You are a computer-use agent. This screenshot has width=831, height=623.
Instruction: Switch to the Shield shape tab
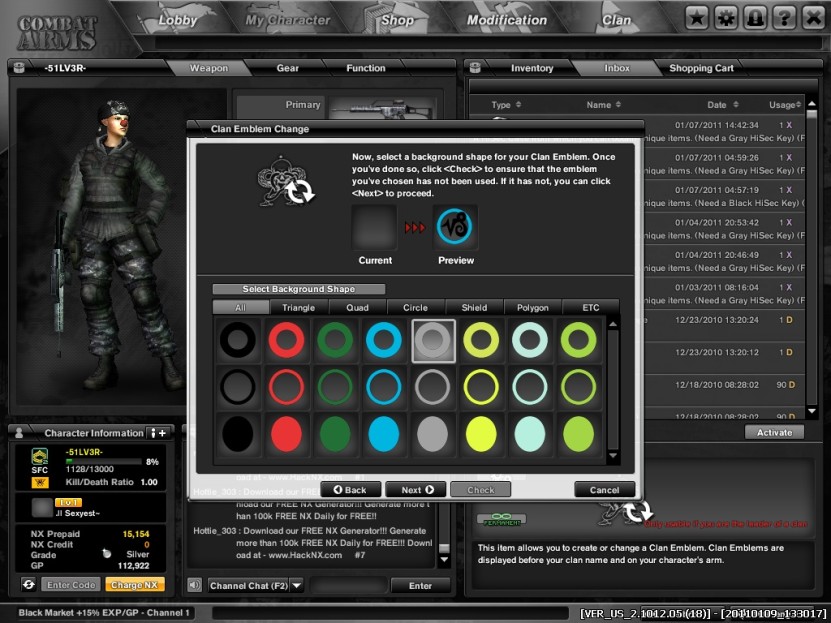[x=475, y=307]
